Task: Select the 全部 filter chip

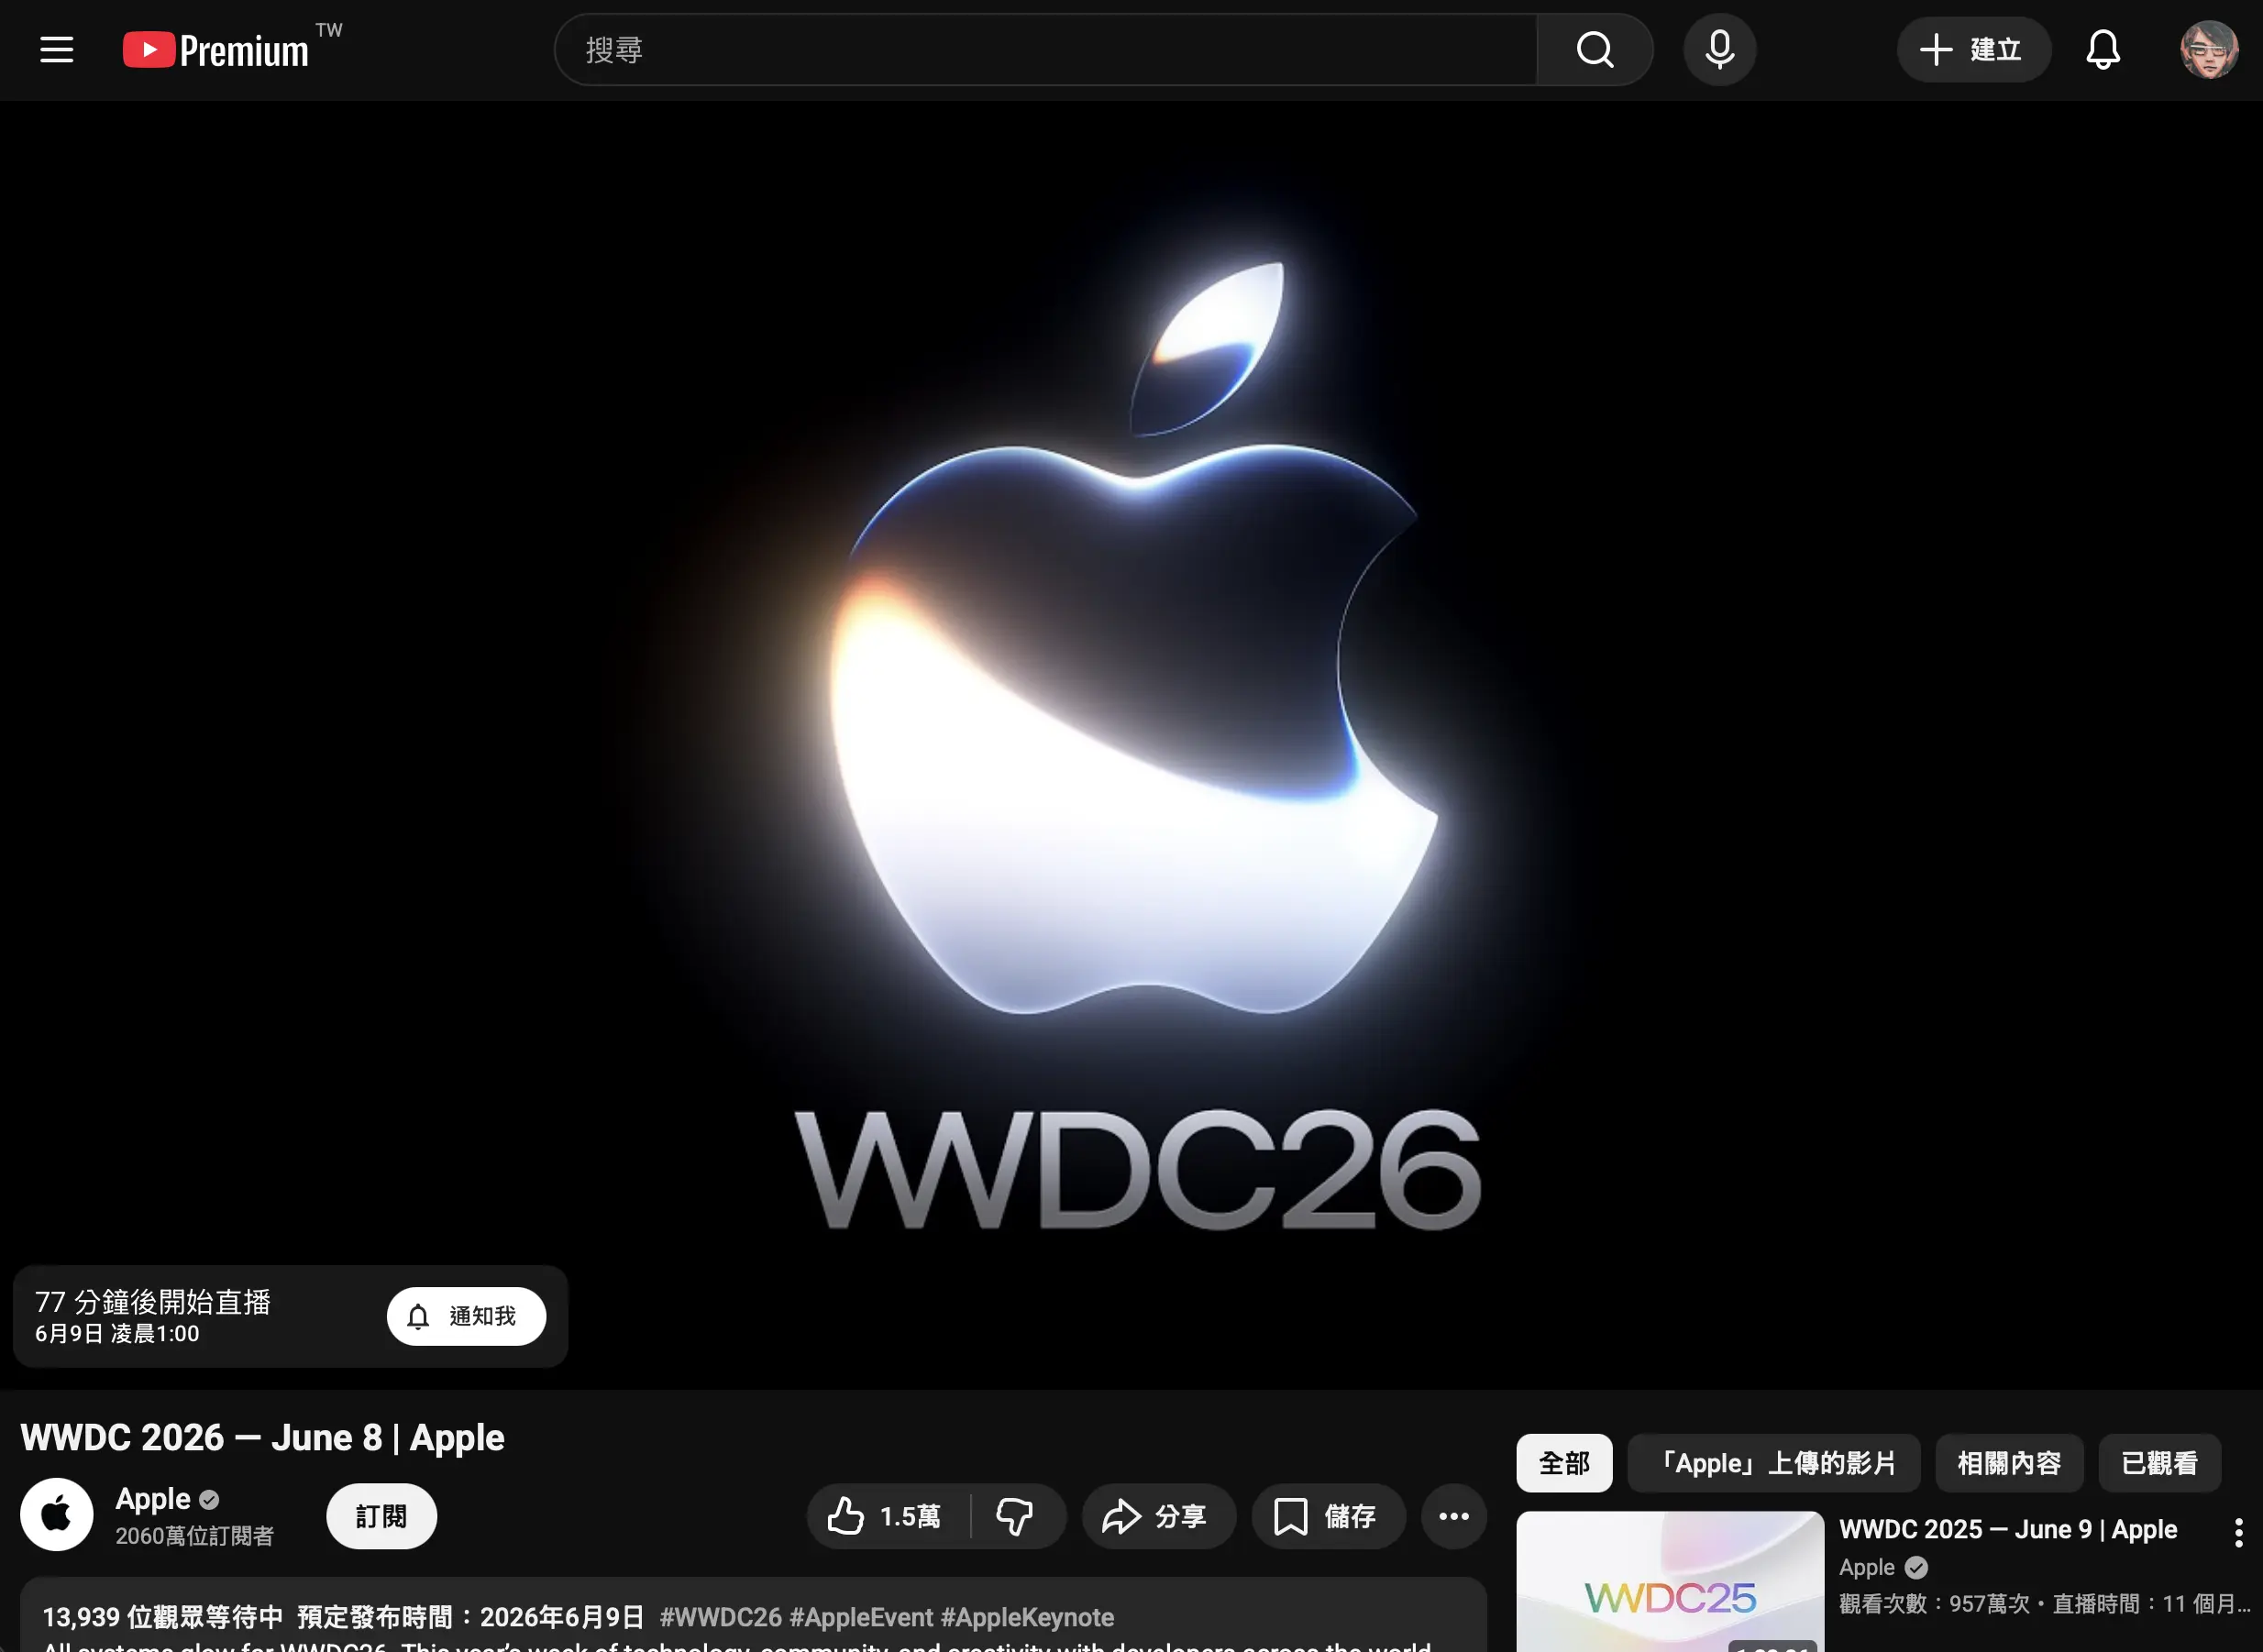Action: [x=1564, y=1463]
